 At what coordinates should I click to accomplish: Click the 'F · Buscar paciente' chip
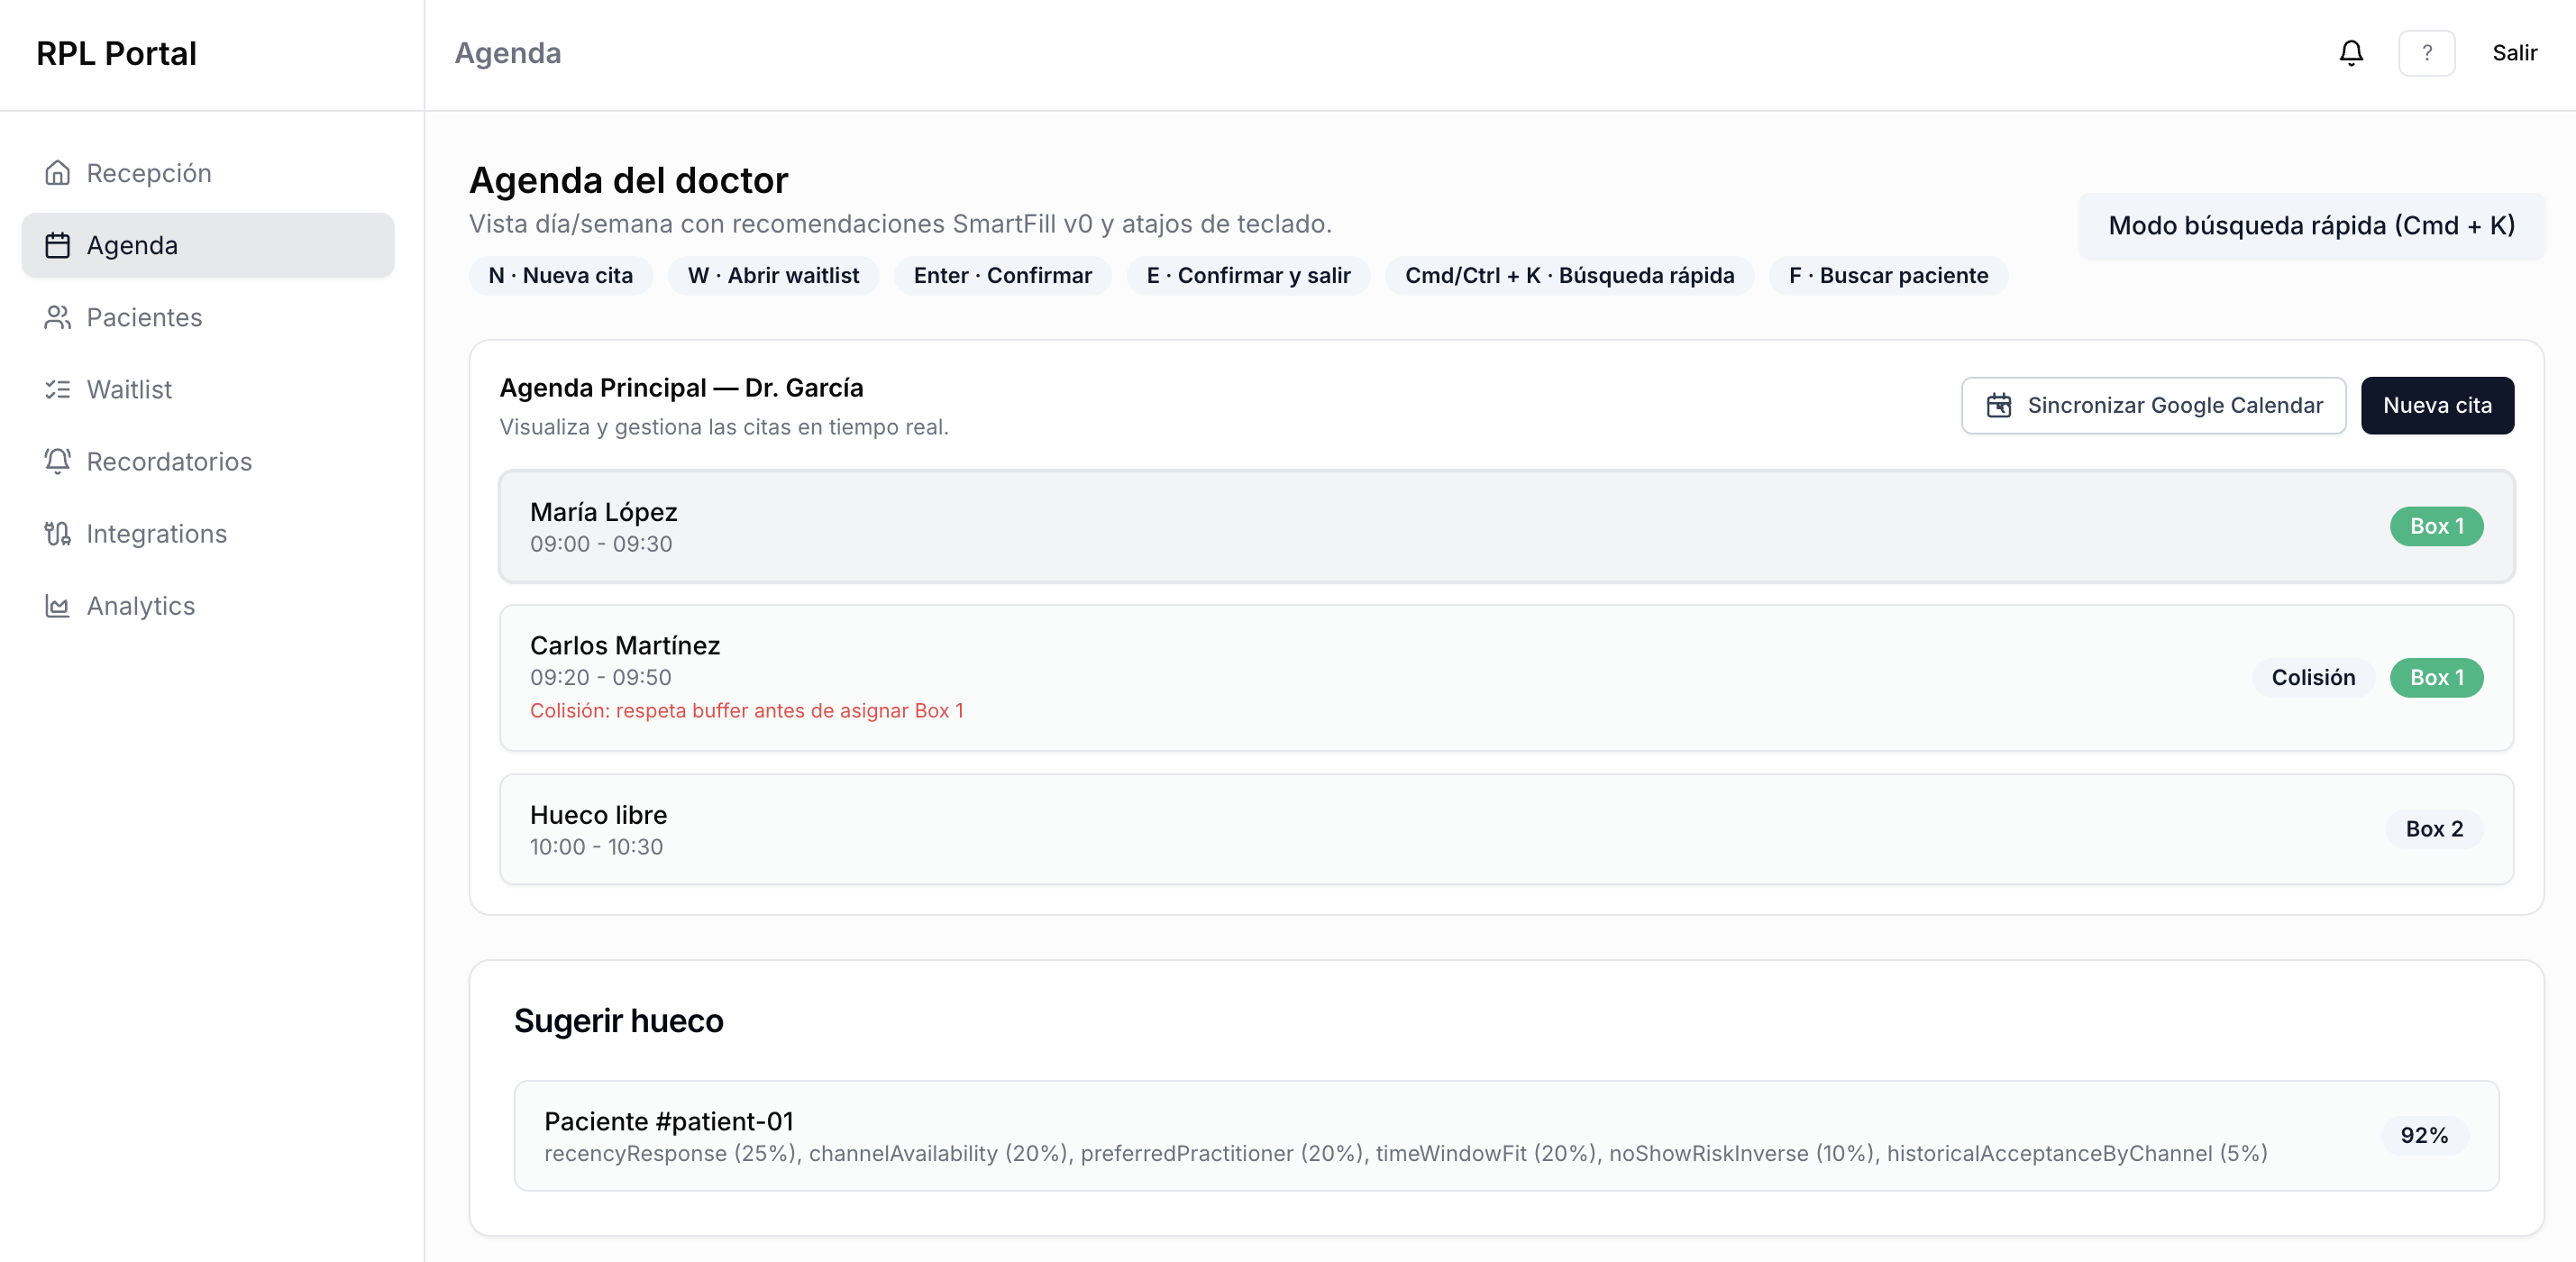[x=1888, y=275]
